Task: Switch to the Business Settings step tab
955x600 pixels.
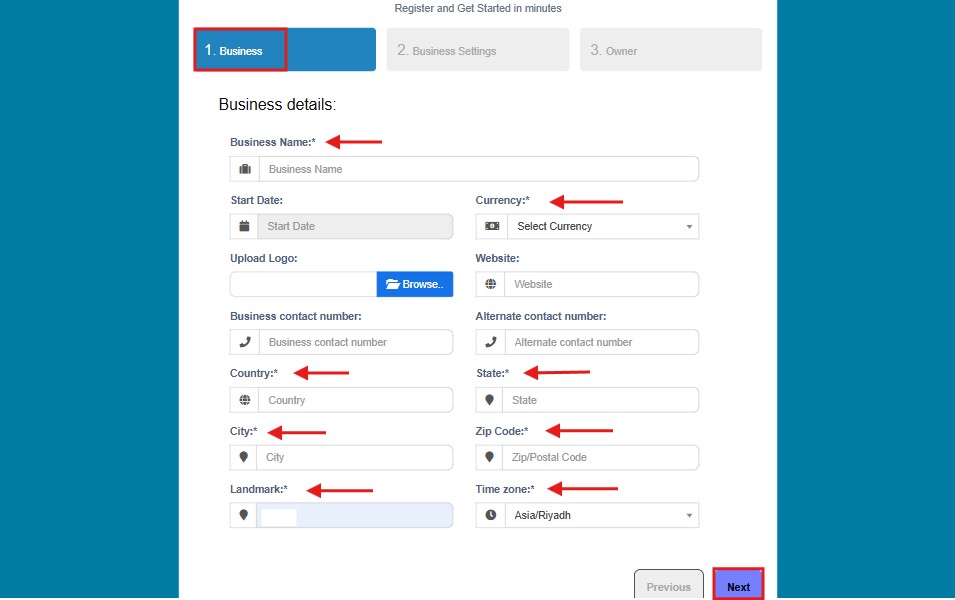Action: pyautogui.click(x=478, y=49)
